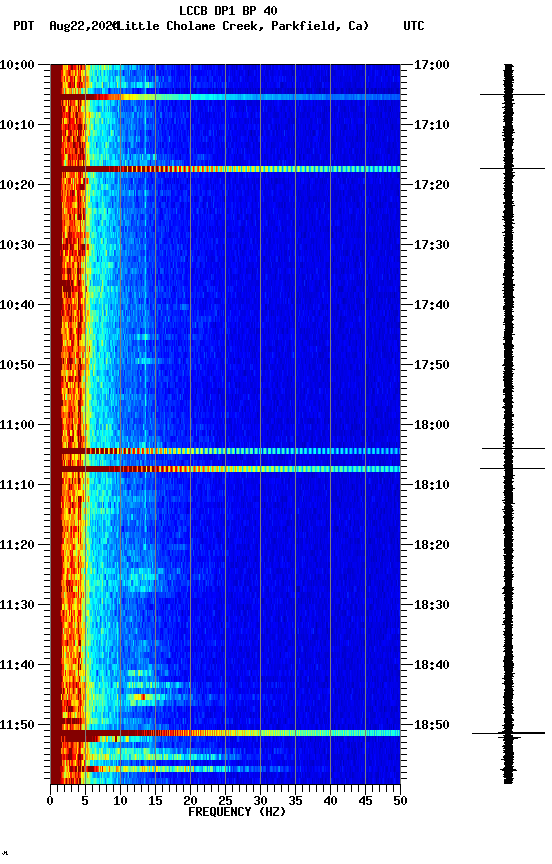The width and height of the screenshot is (552, 864).
Task: Click the 'Aug22' date text
Action: (66, 26)
